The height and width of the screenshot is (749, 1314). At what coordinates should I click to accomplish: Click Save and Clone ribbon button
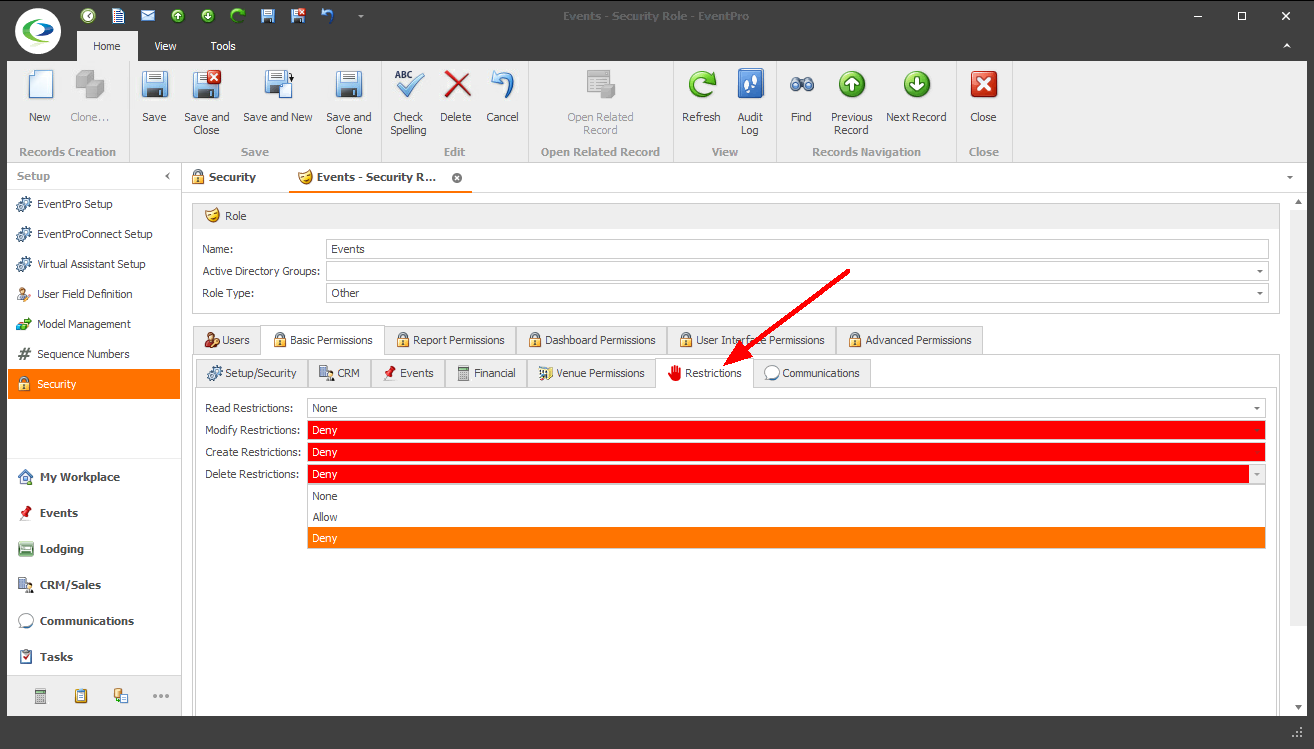point(349,102)
